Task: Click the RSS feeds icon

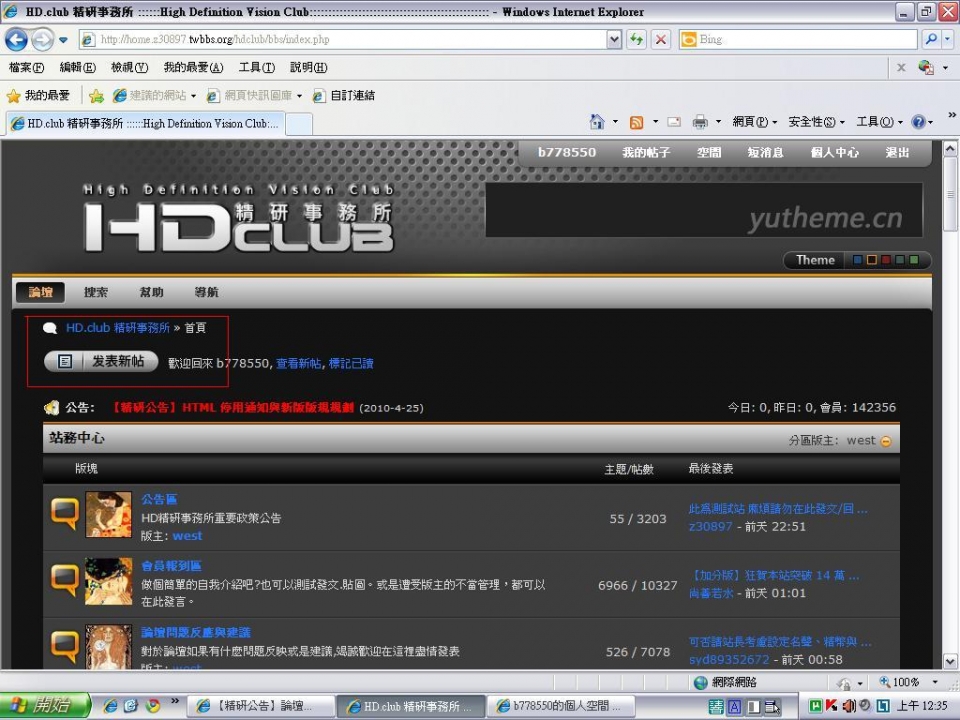Action: click(x=636, y=122)
